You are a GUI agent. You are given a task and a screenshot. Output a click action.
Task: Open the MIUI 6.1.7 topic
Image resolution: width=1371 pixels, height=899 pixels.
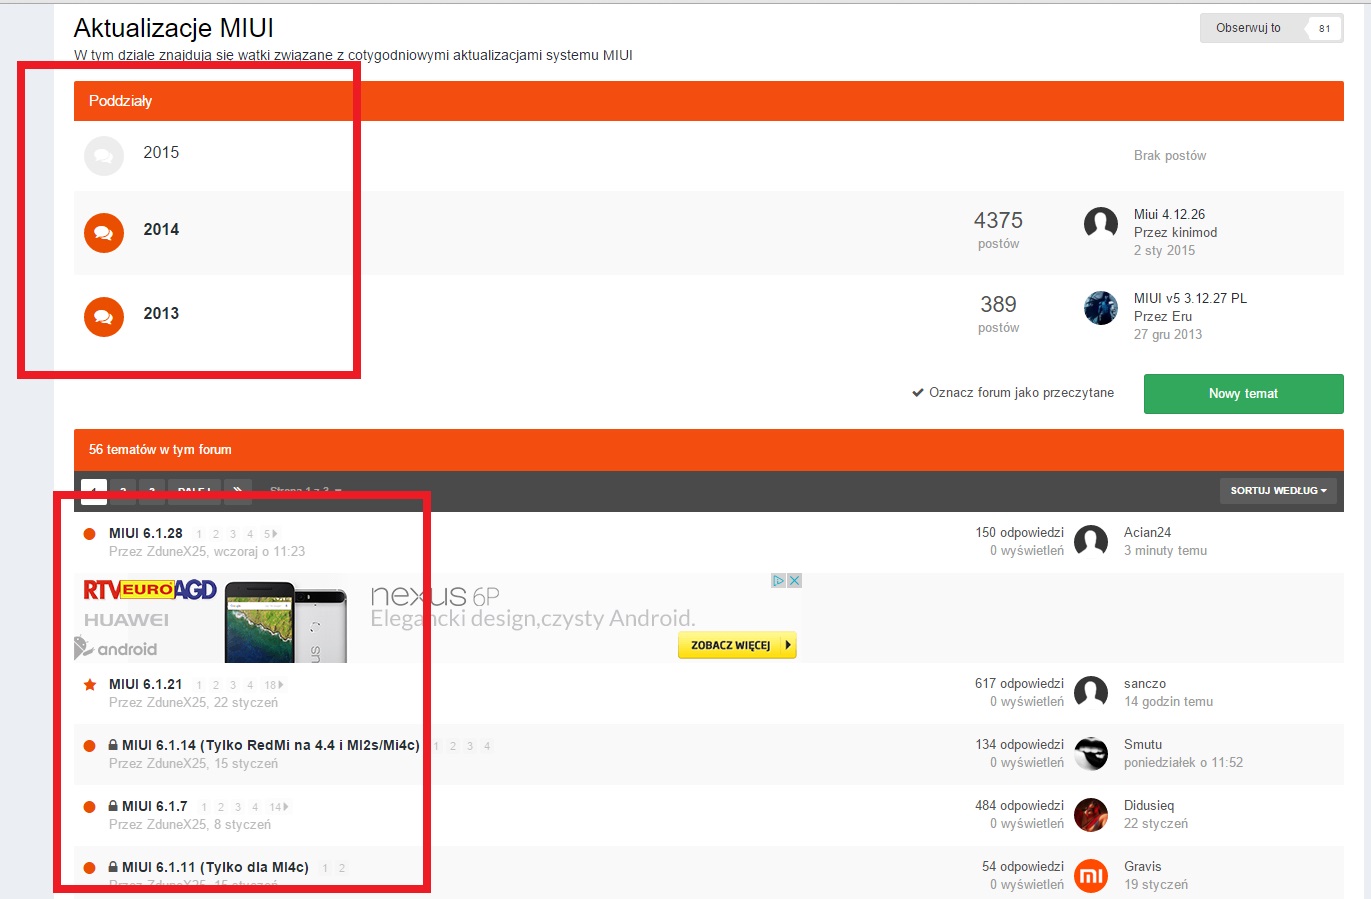point(154,806)
